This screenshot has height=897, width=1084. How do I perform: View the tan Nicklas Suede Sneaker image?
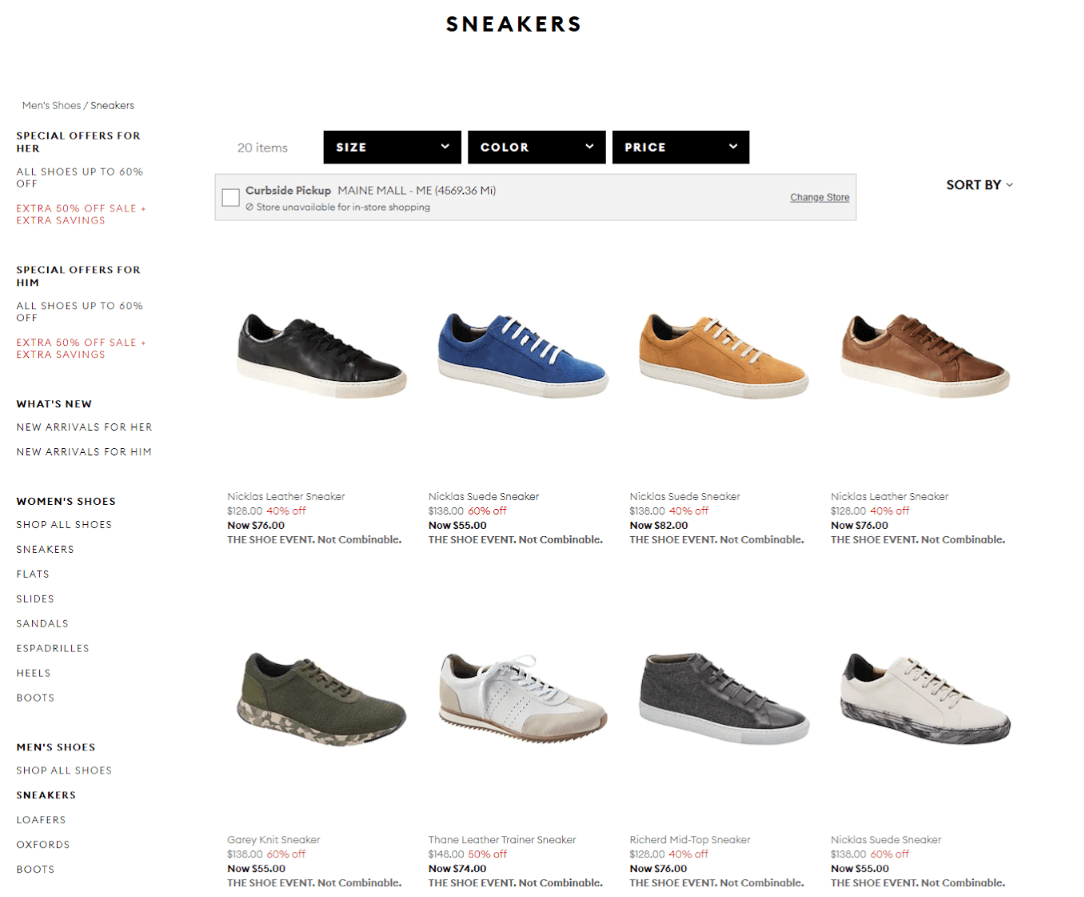coord(724,355)
